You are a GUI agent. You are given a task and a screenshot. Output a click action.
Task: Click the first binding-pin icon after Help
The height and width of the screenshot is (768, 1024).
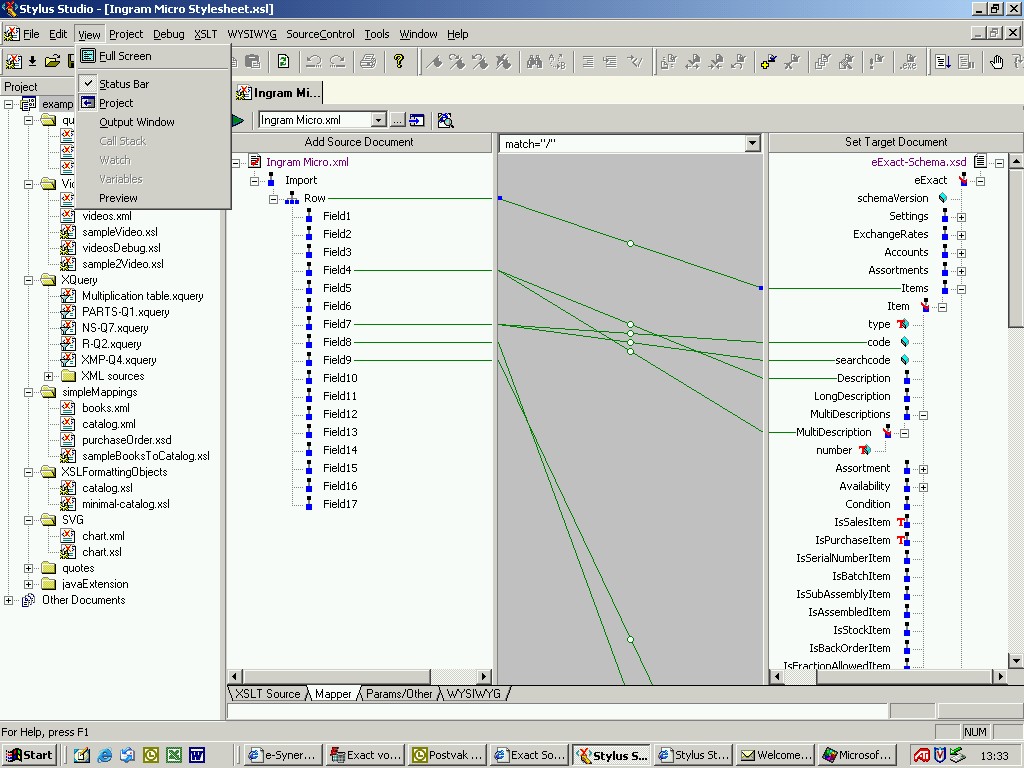click(x=434, y=61)
